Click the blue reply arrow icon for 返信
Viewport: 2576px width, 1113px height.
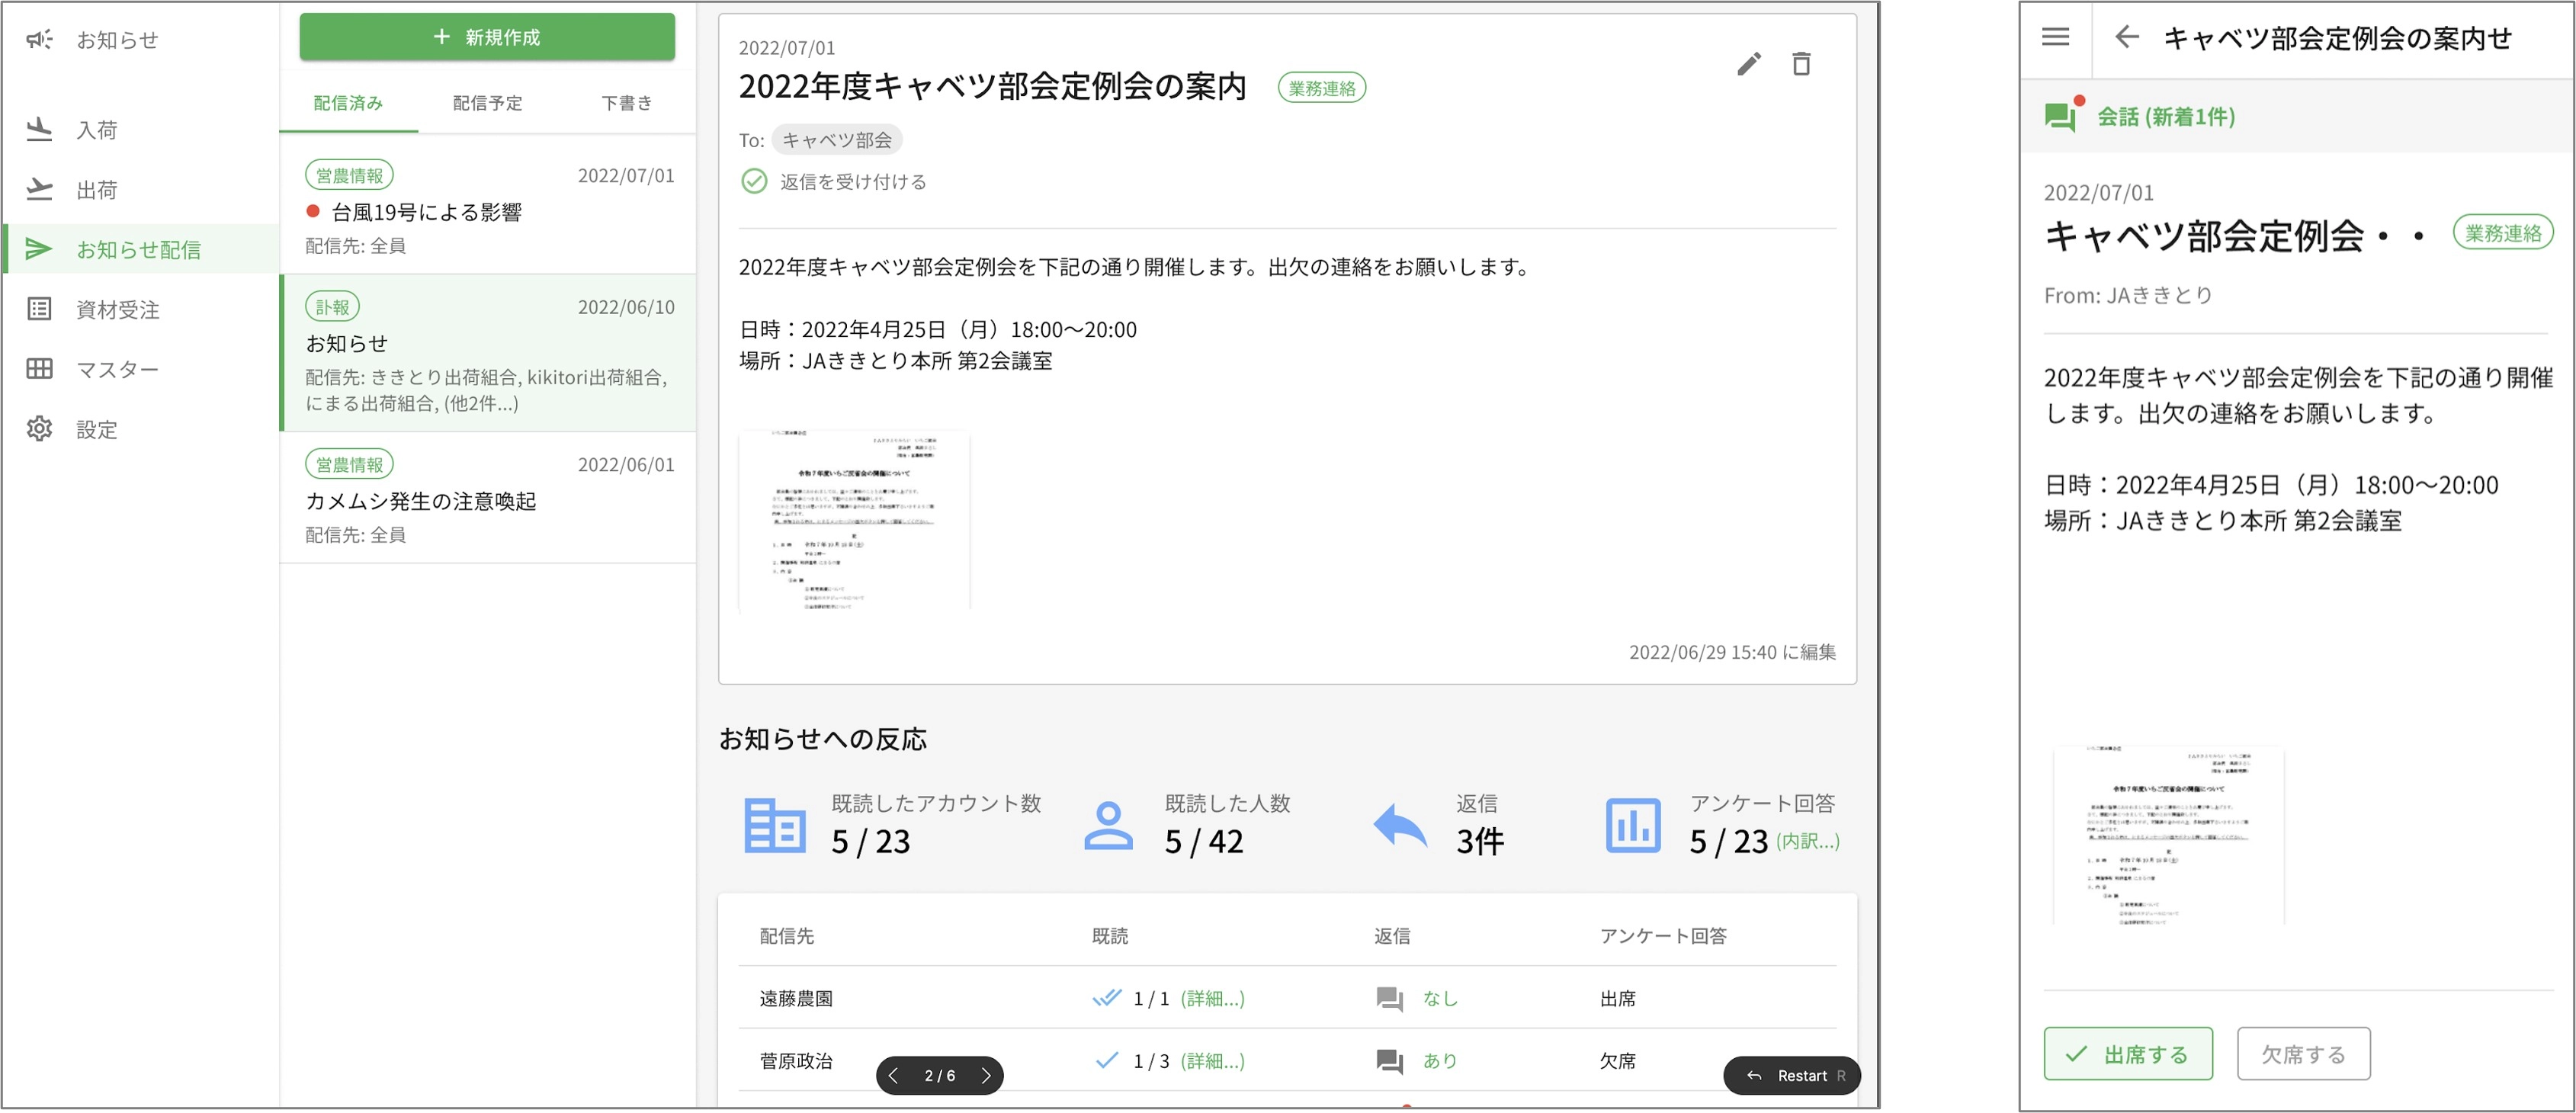click(x=1400, y=825)
